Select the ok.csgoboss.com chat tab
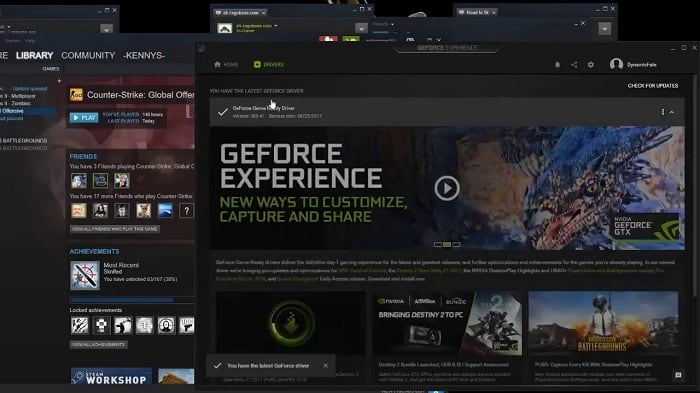700x393 pixels. (x=240, y=13)
